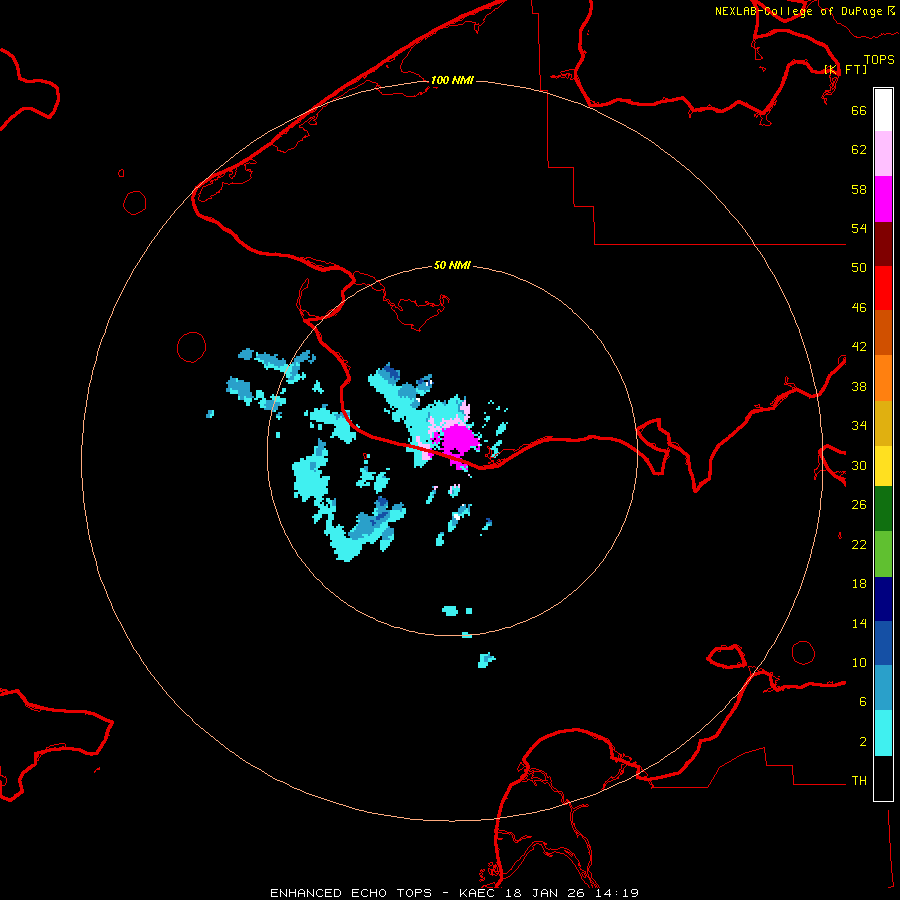This screenshot has width=900, height=900.
Task: Select the light green legend swatch
Action: point(883,554)
